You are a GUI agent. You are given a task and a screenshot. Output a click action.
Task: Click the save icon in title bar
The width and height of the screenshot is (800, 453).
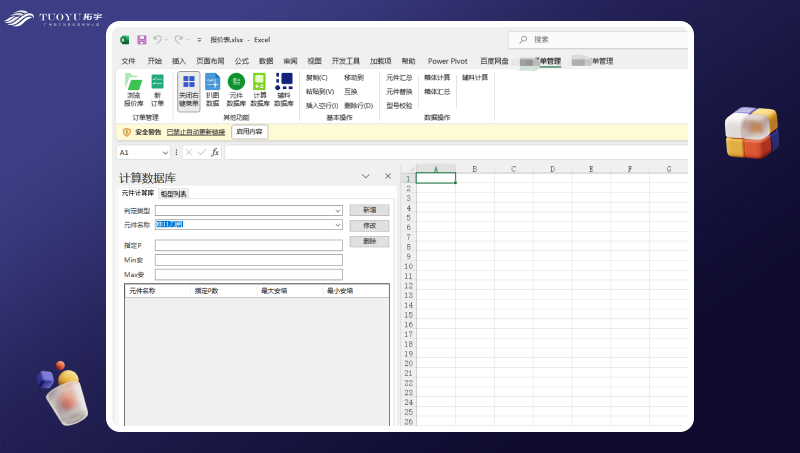142,40
